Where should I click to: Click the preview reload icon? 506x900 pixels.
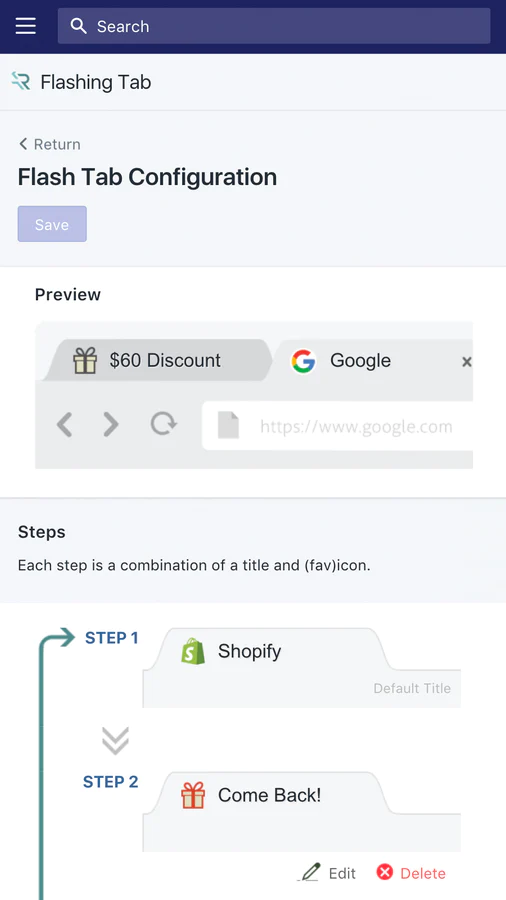click(164, 425)
